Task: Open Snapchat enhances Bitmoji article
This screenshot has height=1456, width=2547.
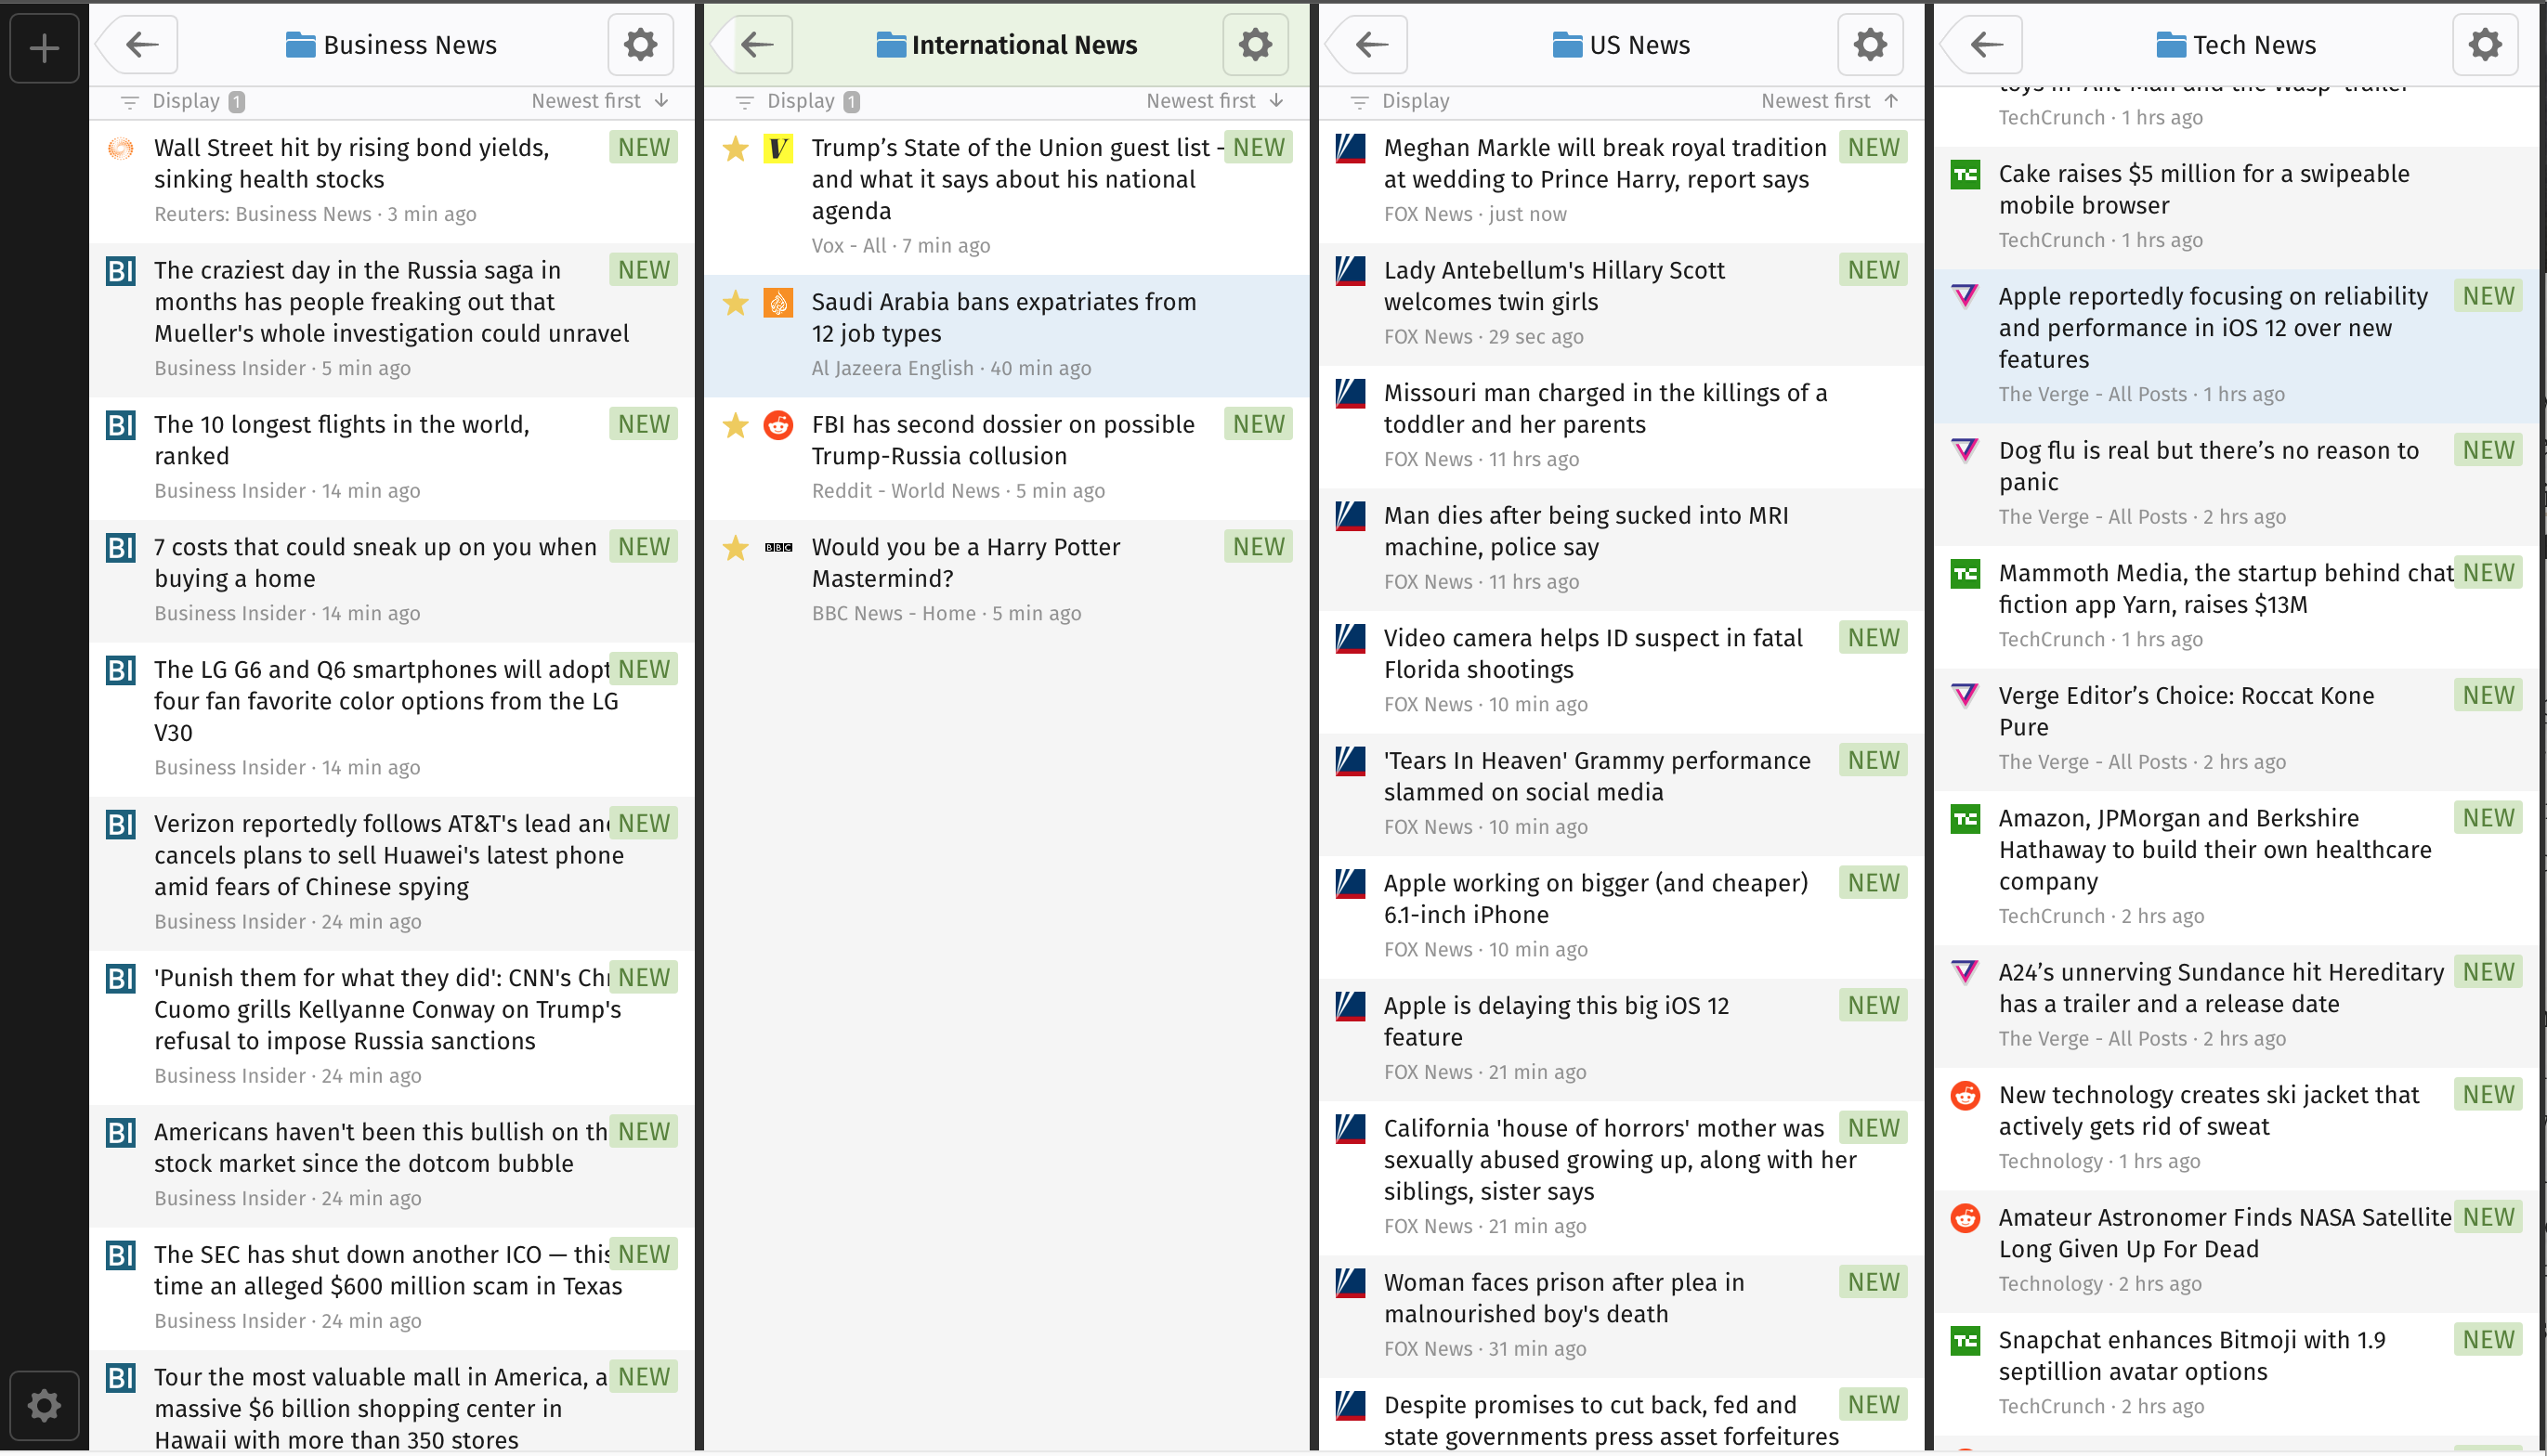Action: tap(2237, 1374)
